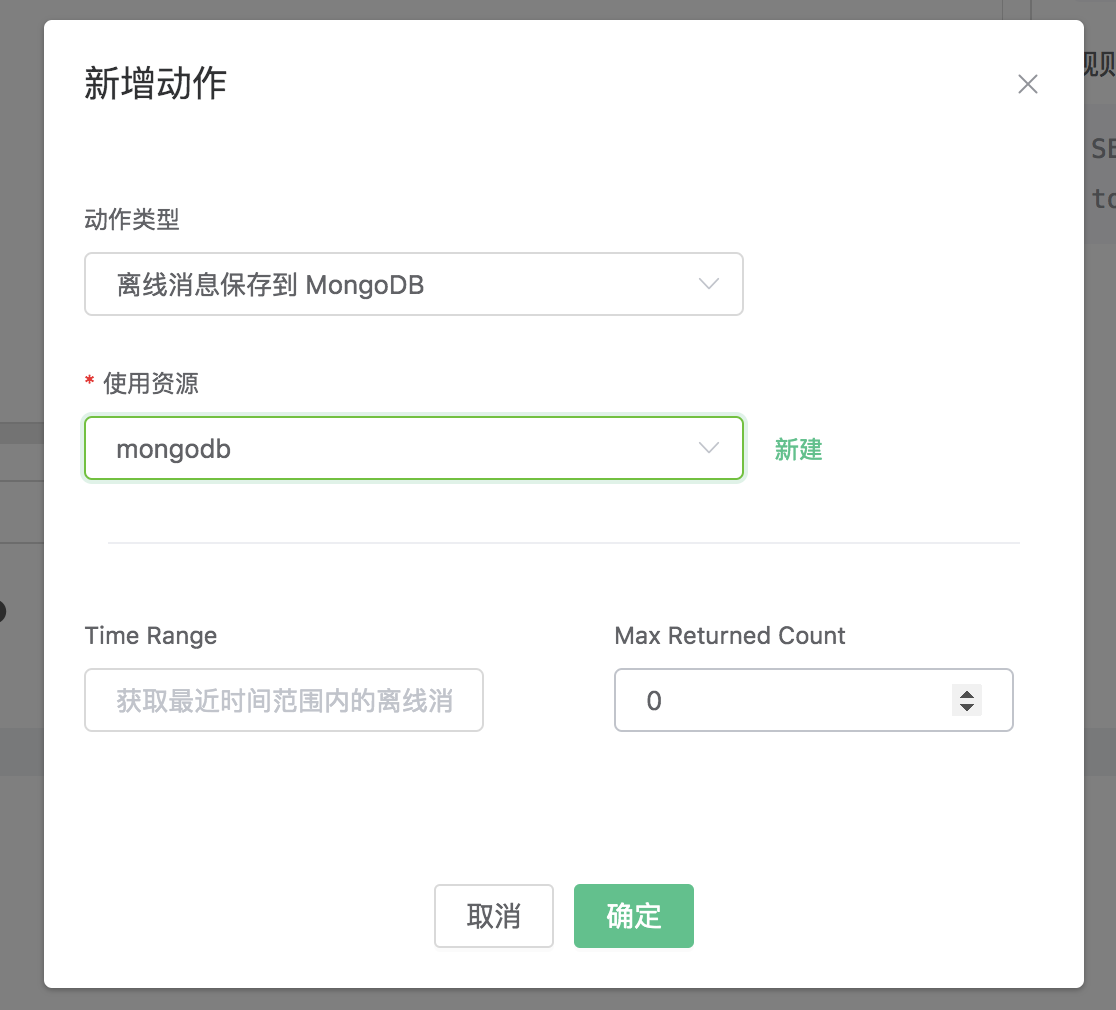
Task: Click the dimmed code area behind the dialog
Action: point(1100,175)
